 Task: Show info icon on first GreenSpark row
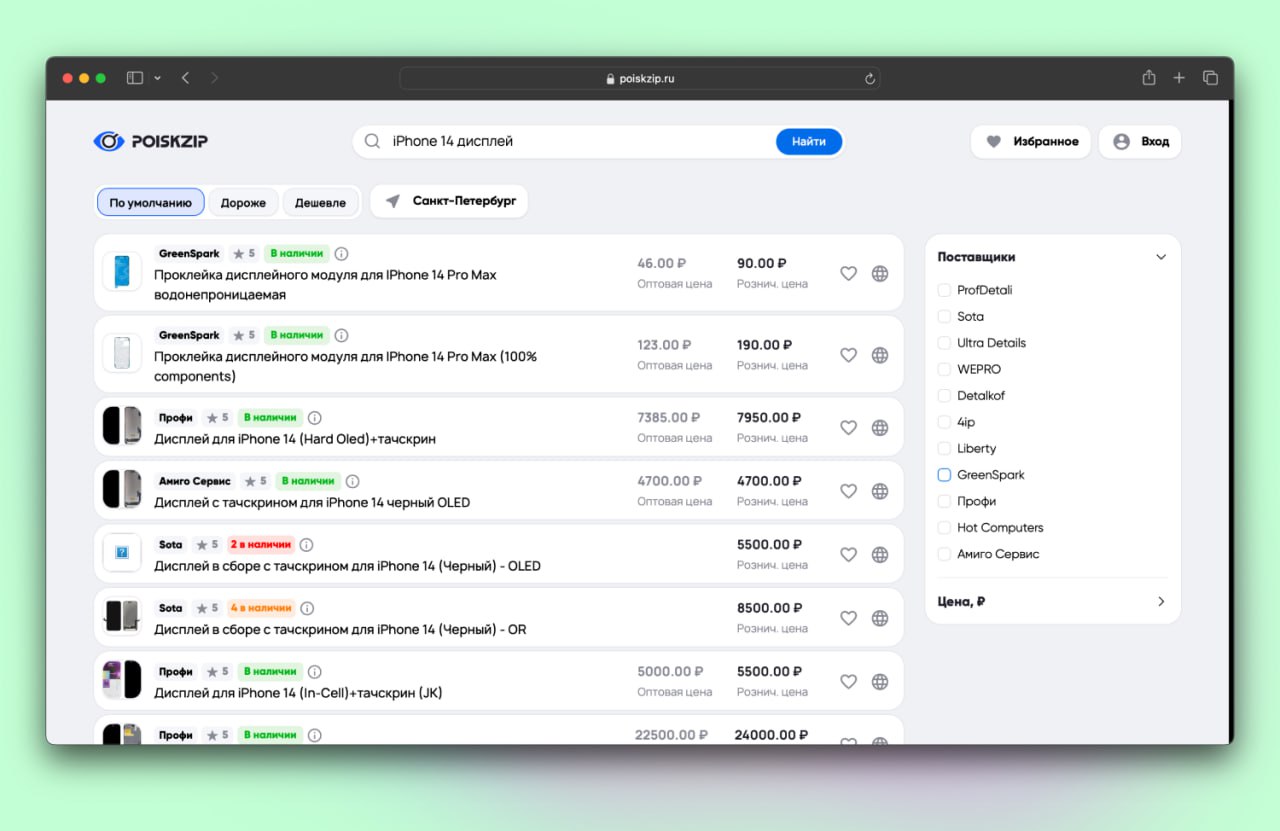(341, 254)
